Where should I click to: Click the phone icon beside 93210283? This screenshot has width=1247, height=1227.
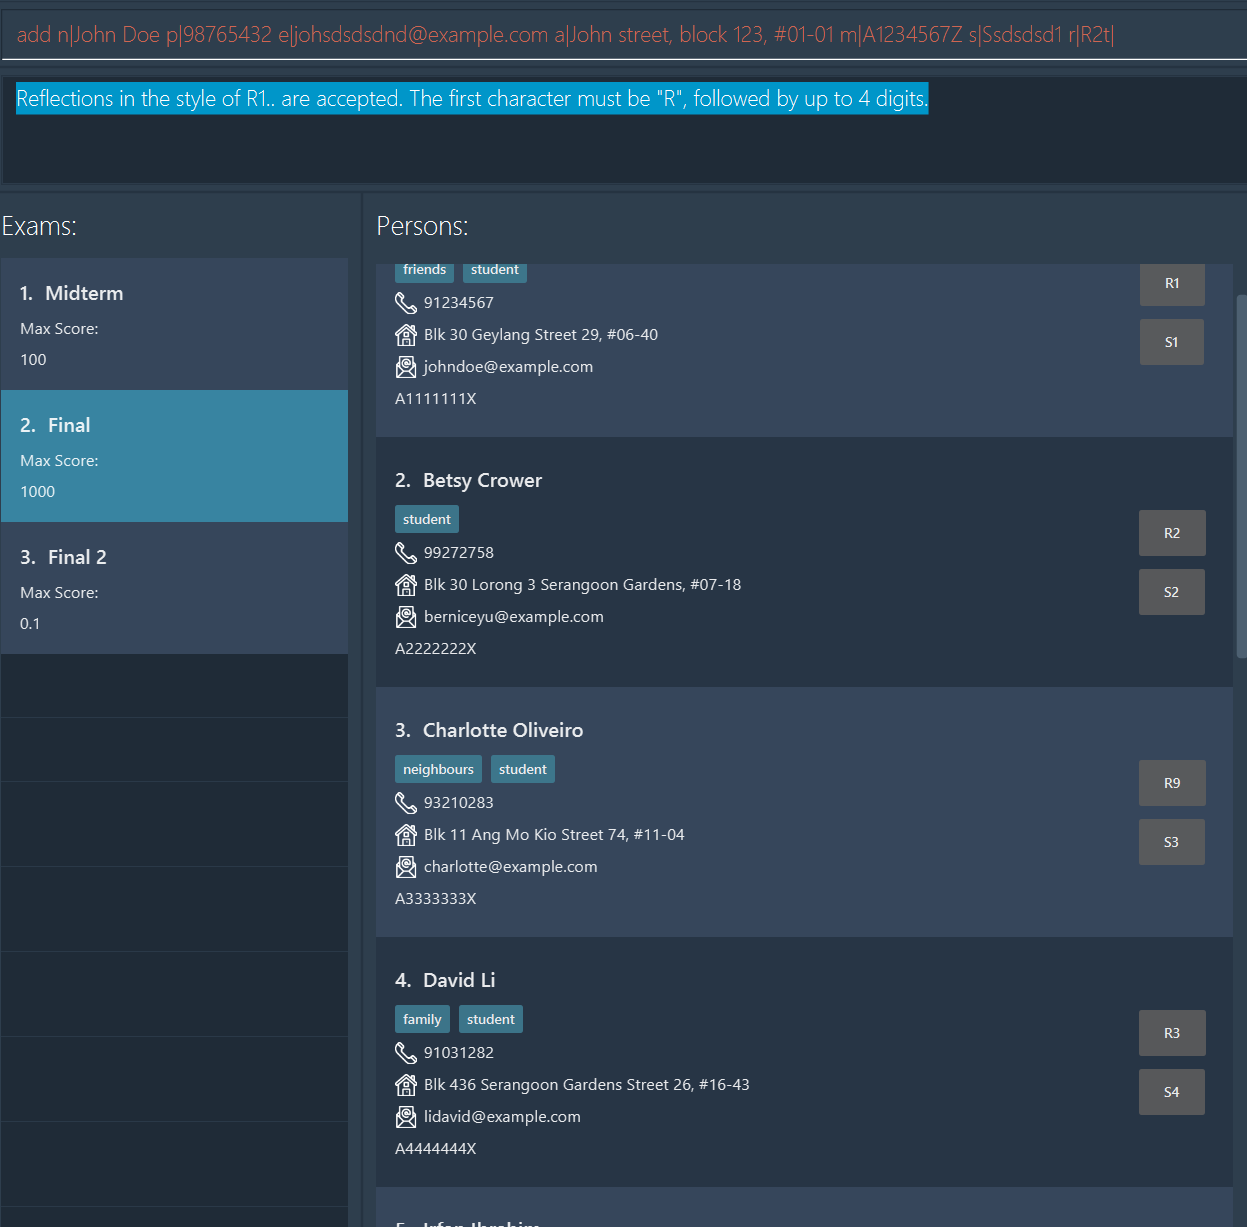tap(406, 803)
